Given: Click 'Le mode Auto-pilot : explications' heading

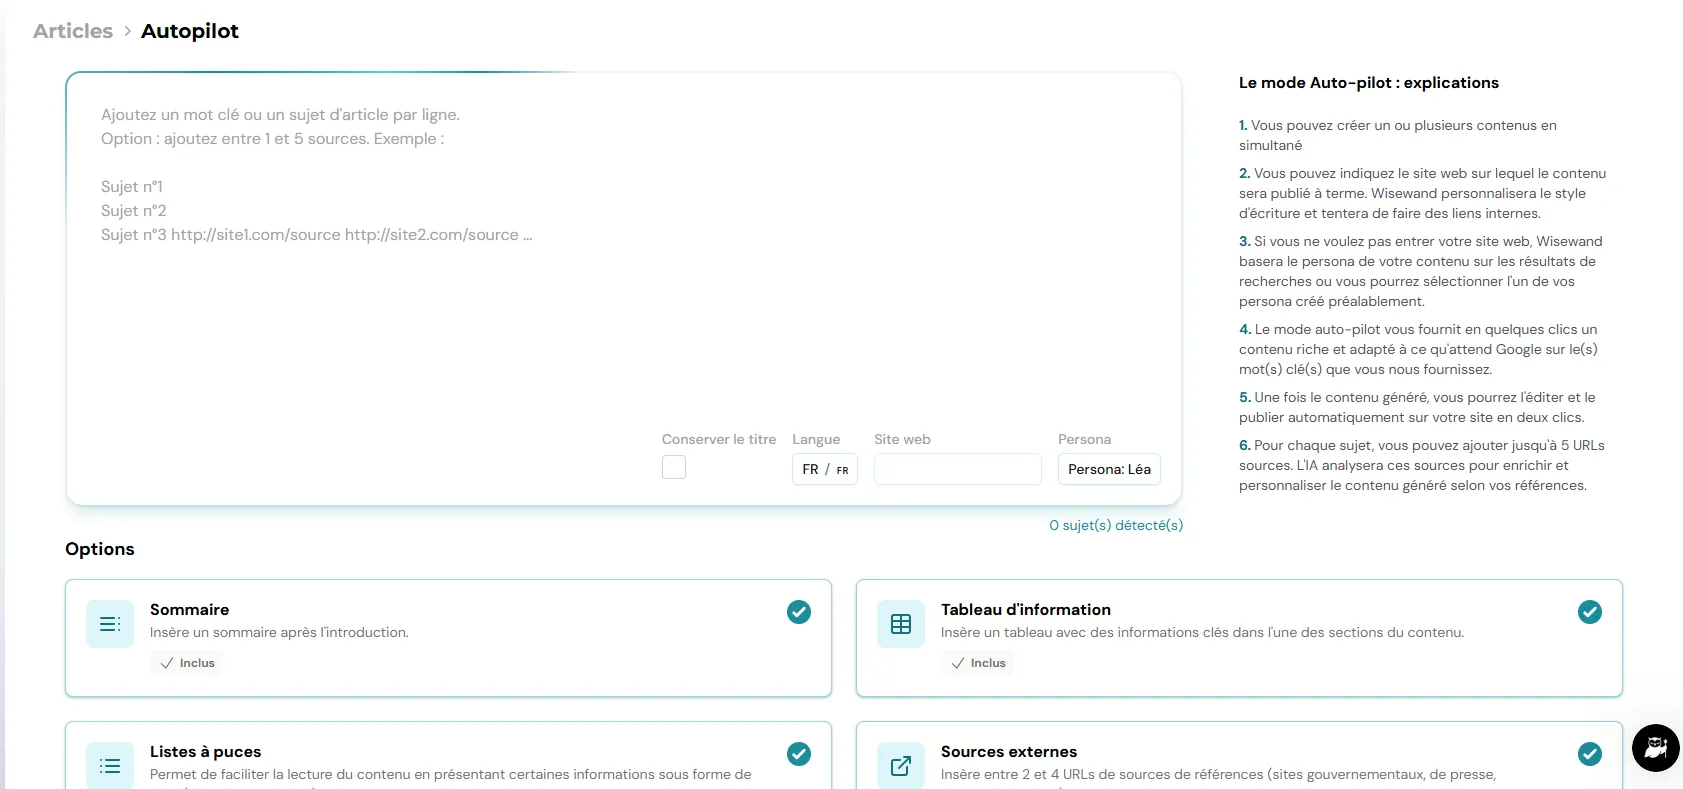Looking at the screenshot, I should point(1369,83).
